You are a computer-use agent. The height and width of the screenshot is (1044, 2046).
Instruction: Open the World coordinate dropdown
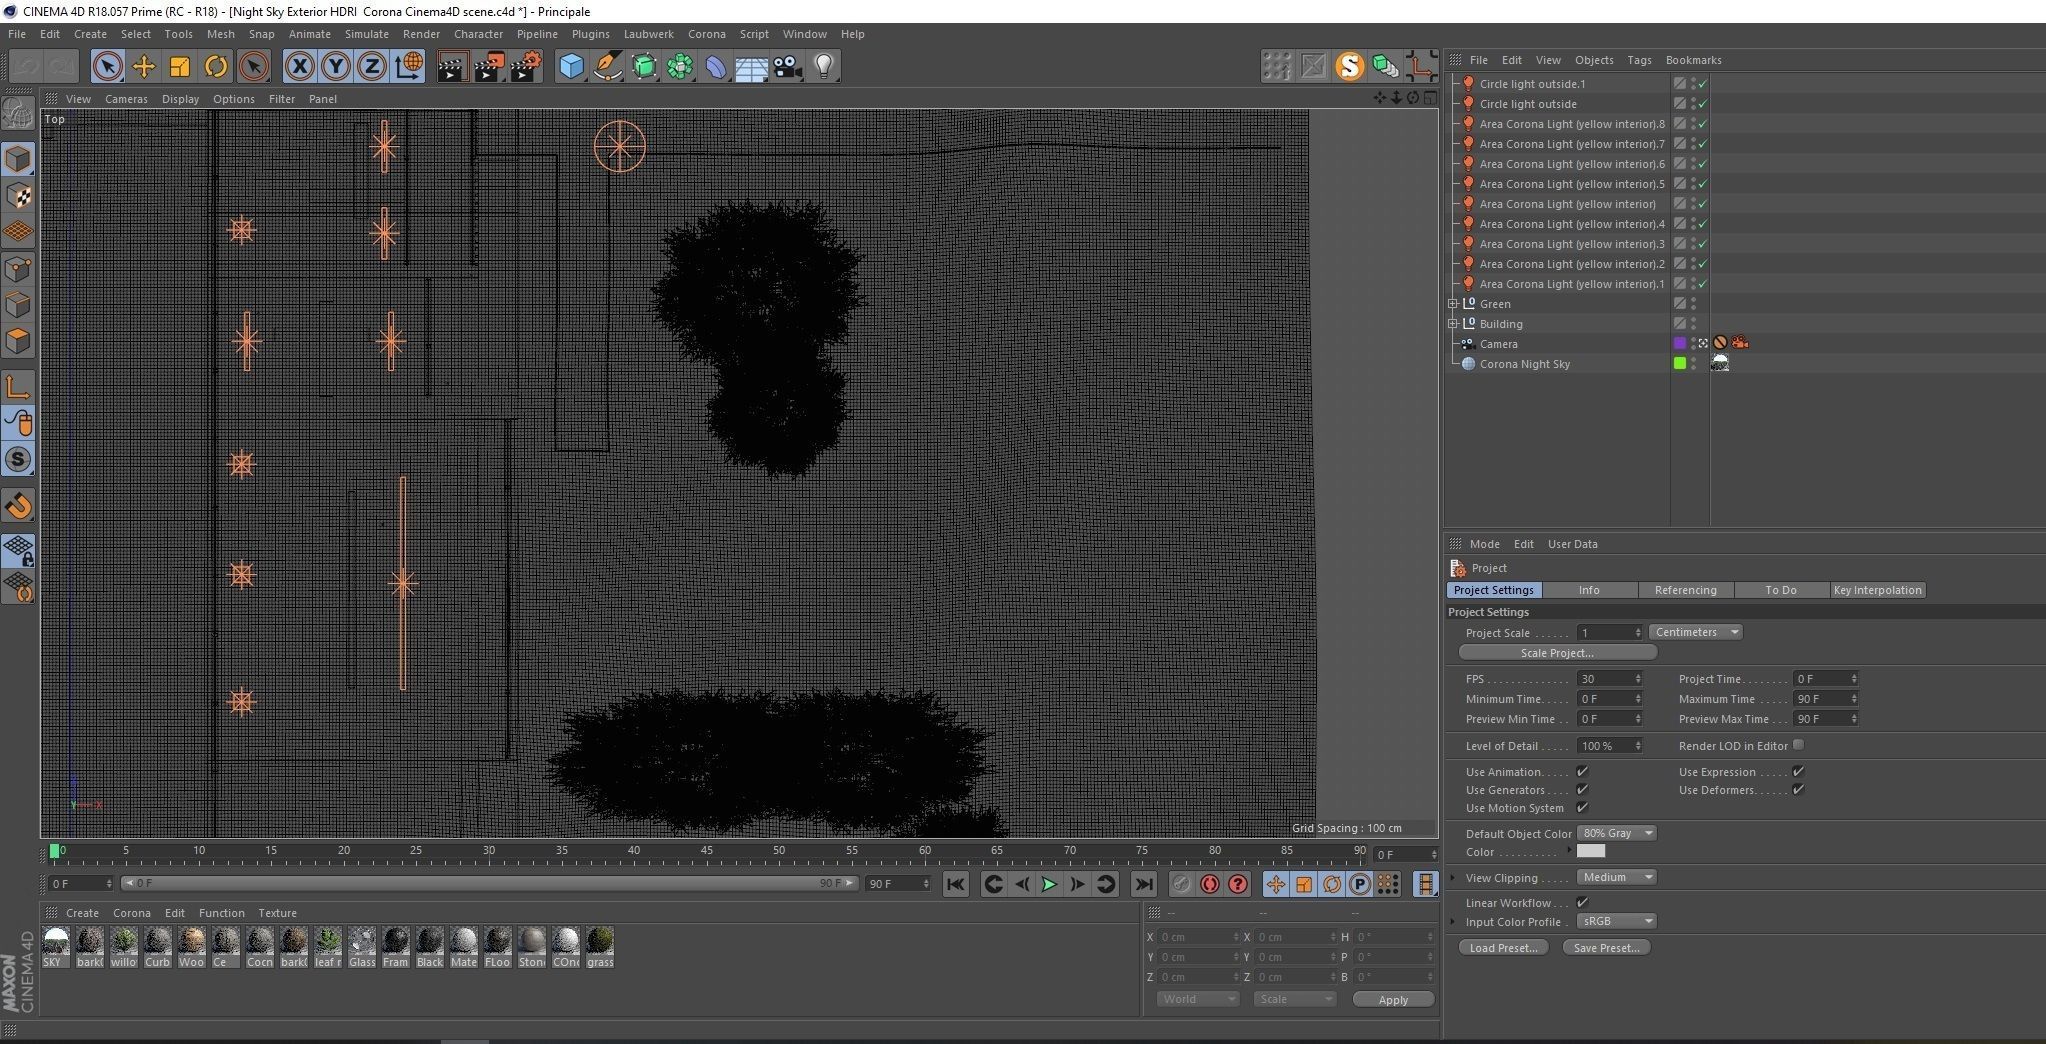(1198, 999)
